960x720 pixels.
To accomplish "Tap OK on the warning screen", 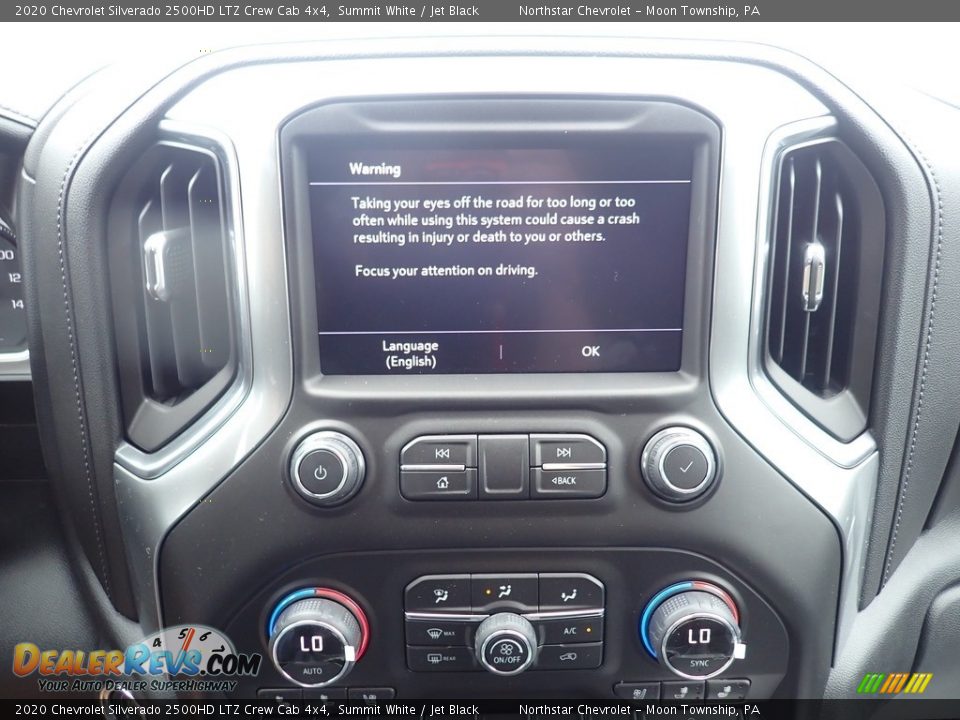I will click(590, 351).
